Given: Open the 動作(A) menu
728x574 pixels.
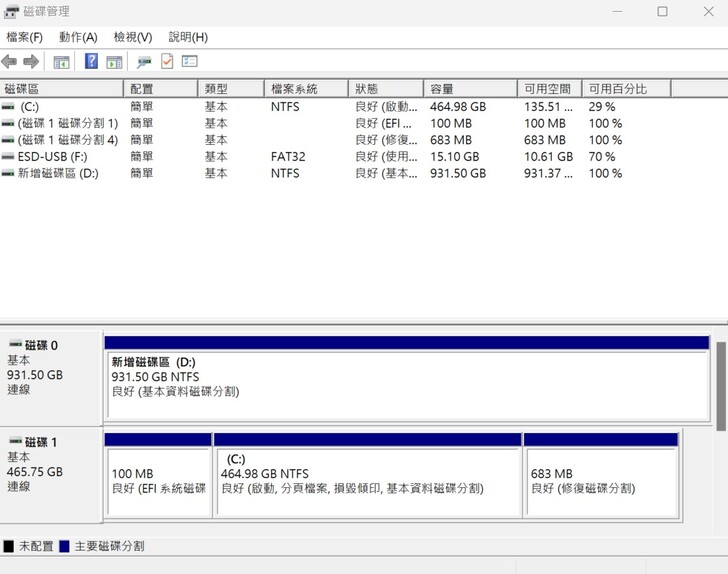Looking at the screenshot, I should (x=78, y=37).
